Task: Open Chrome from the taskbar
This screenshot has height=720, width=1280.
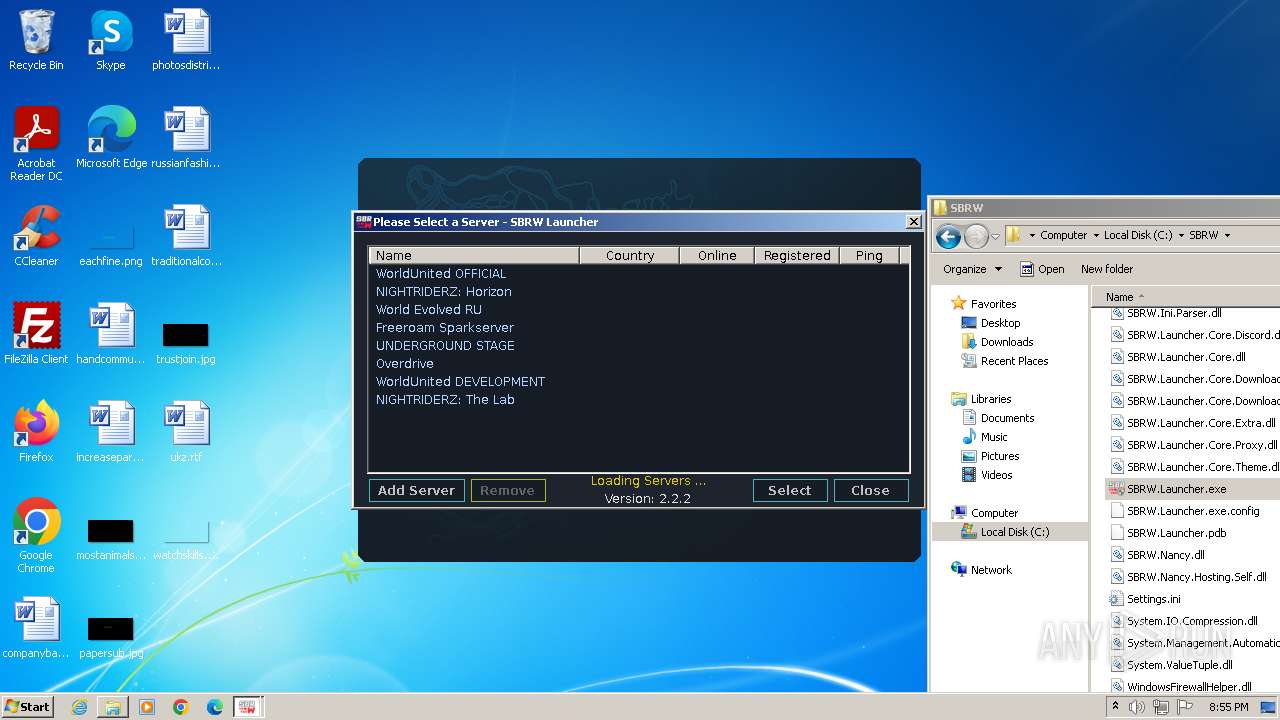Action: pos(181,707)
